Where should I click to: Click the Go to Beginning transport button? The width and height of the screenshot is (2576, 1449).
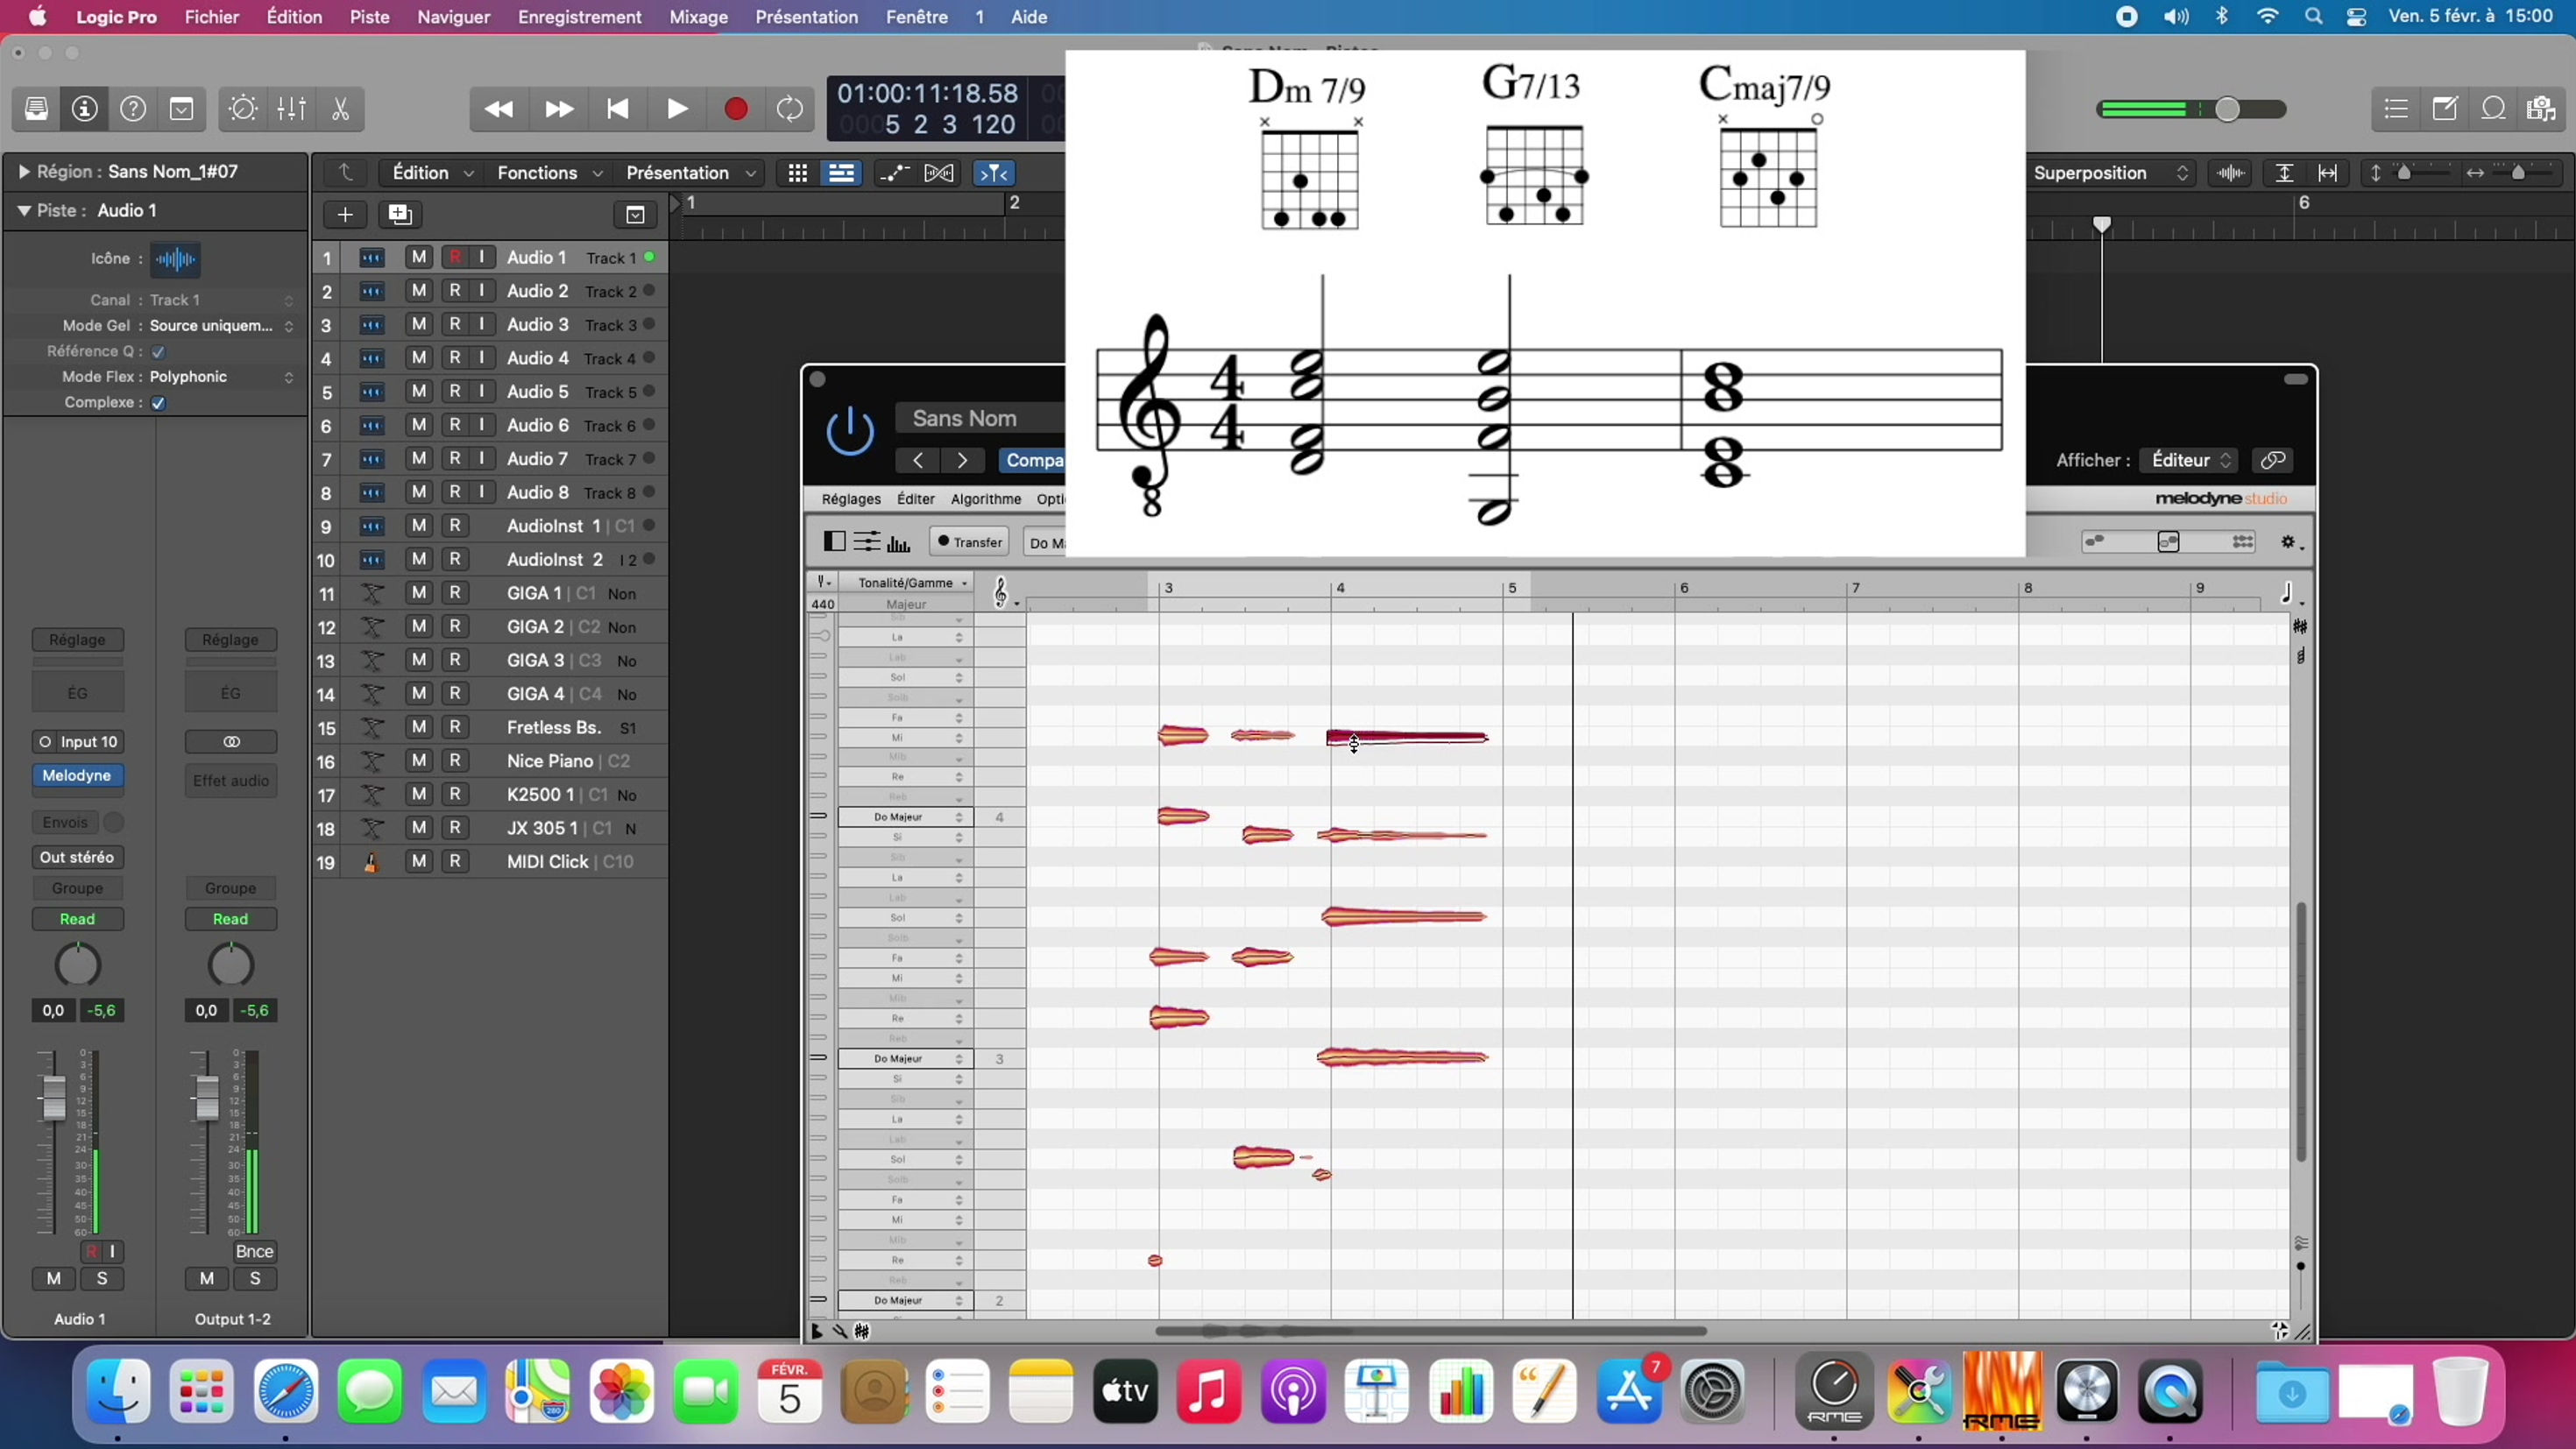click(x=617, y=109)
